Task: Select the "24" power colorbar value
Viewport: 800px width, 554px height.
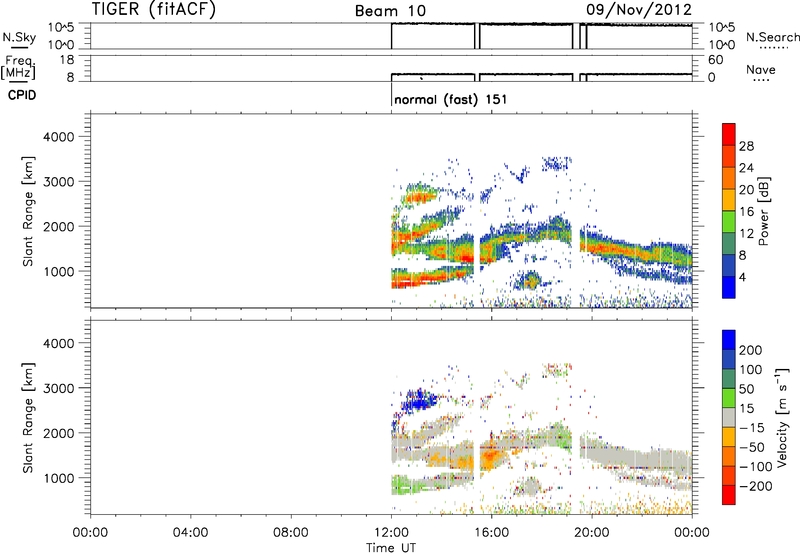Action: click(x=746, y=168)
